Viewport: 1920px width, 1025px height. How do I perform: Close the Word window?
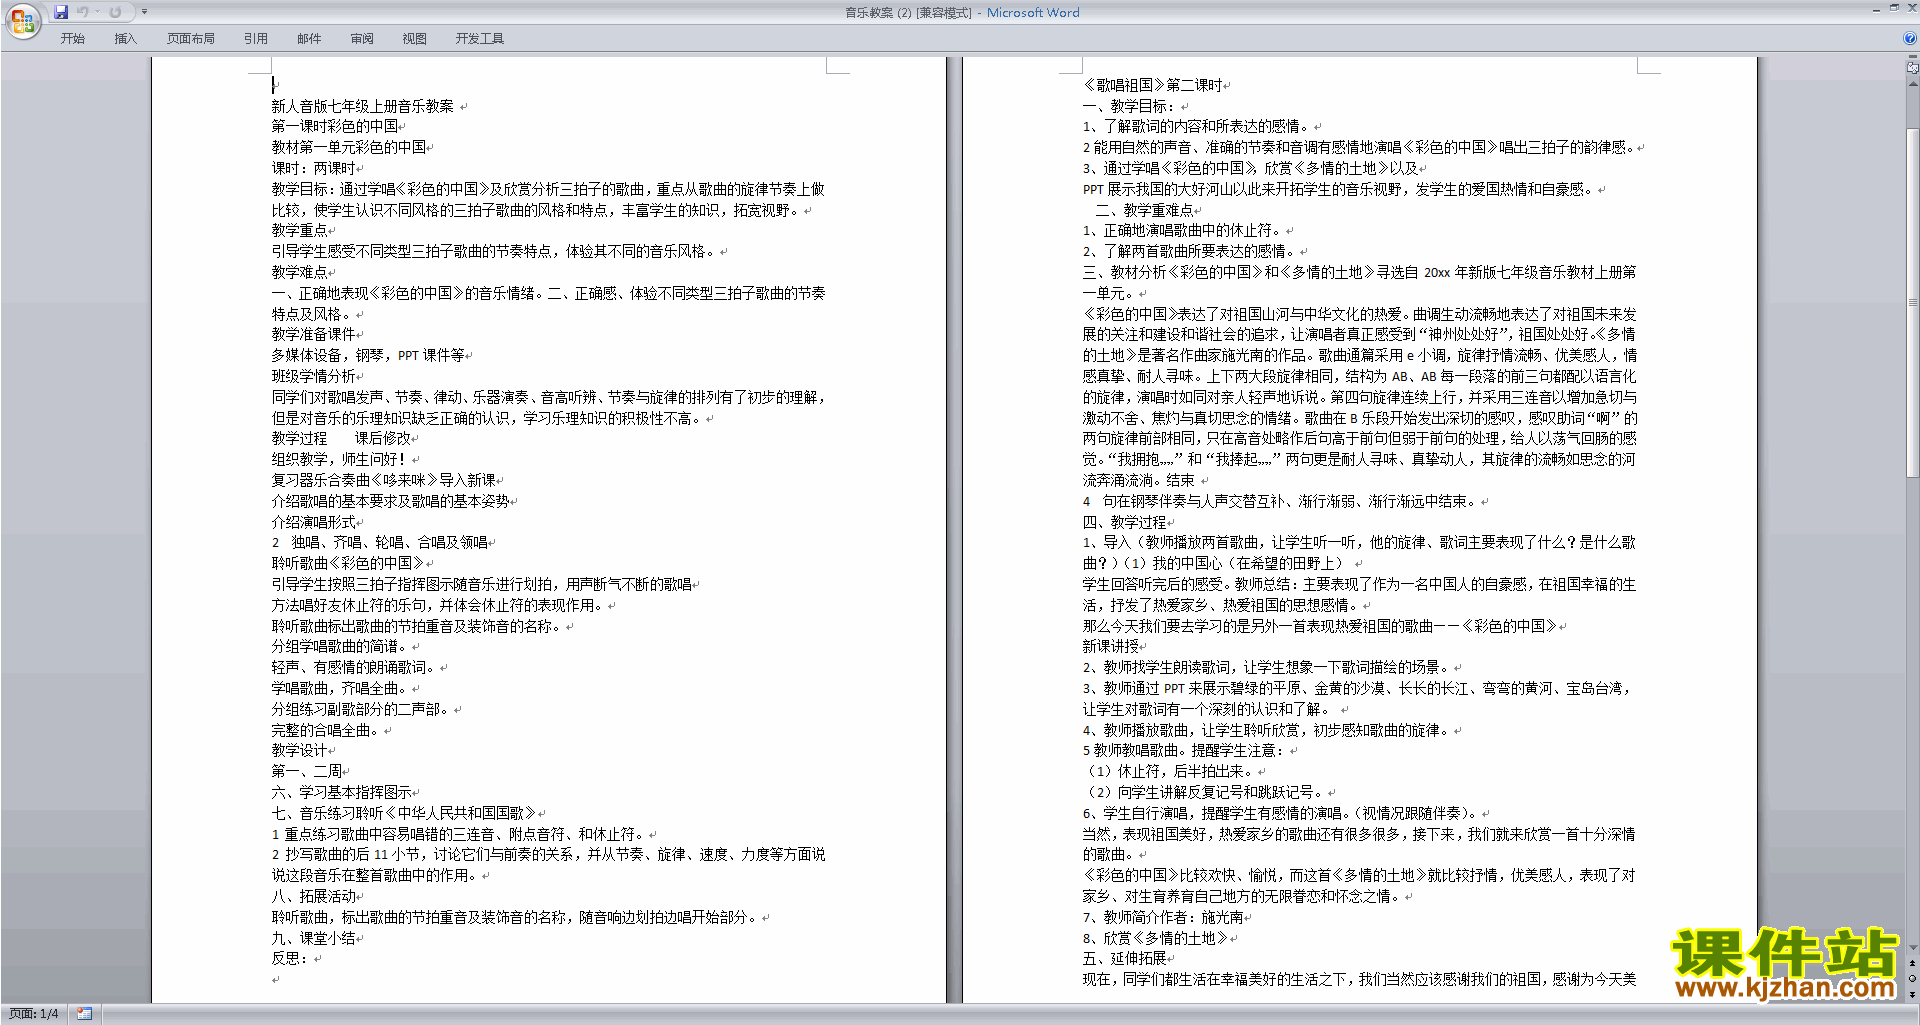[x=1911, y=9]
